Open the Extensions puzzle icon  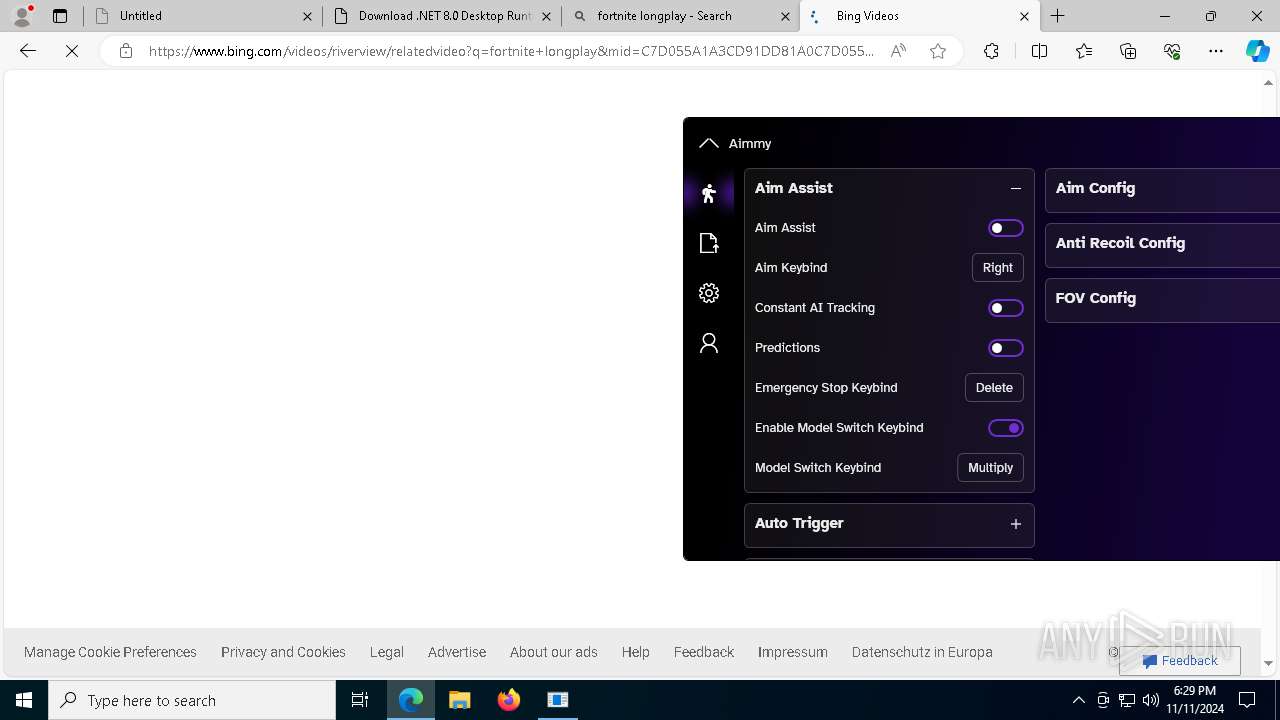click(991, 51)
